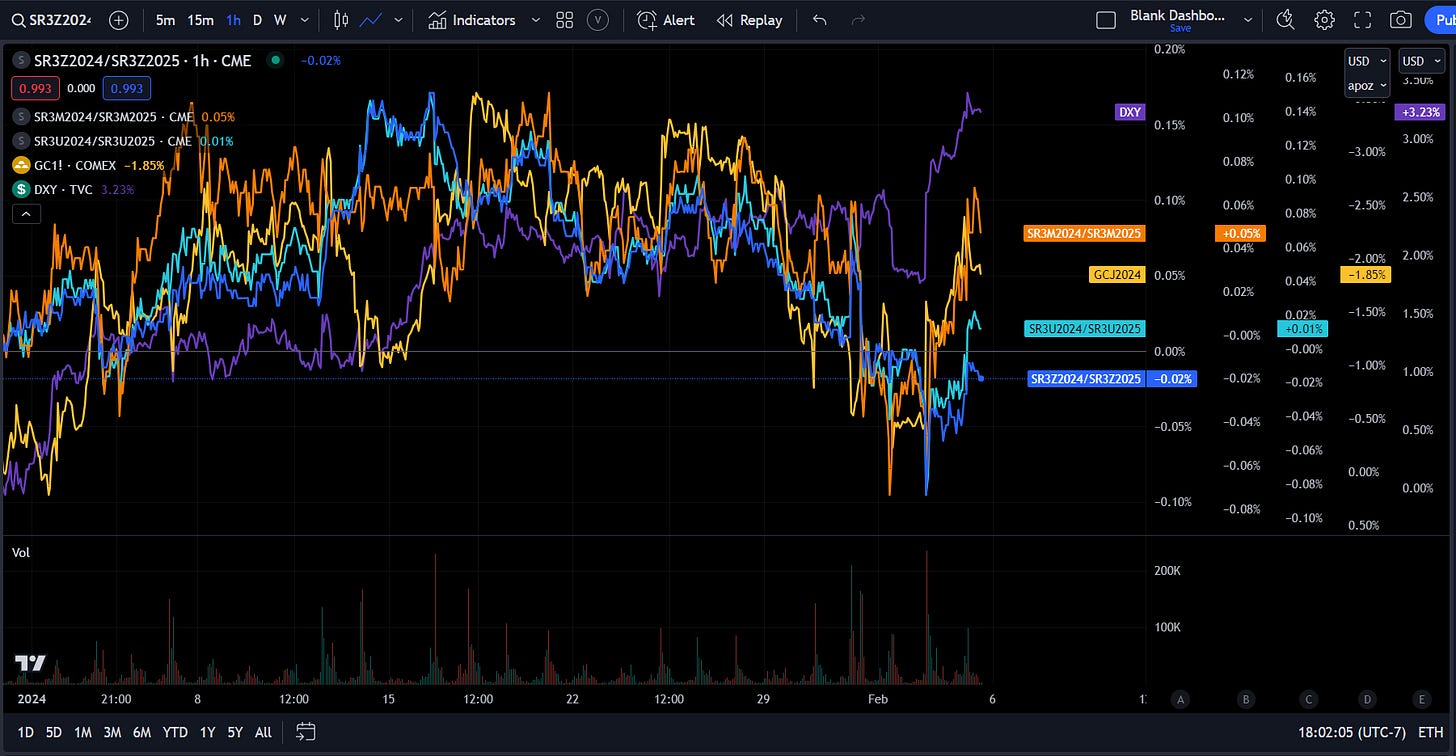Open the apoz unit dropdown
The width and height of the screenshot is (1456, 756).
1367,85
